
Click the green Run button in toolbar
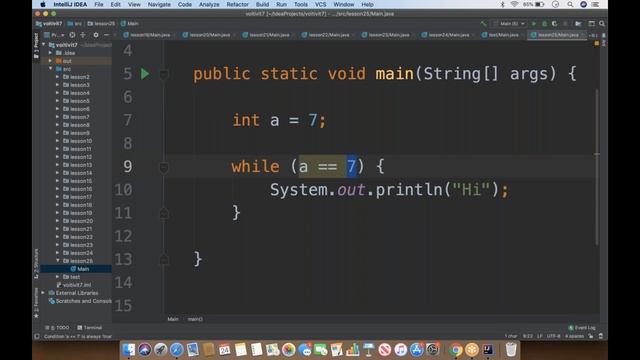pyautogui.click(x=534, y=24)
